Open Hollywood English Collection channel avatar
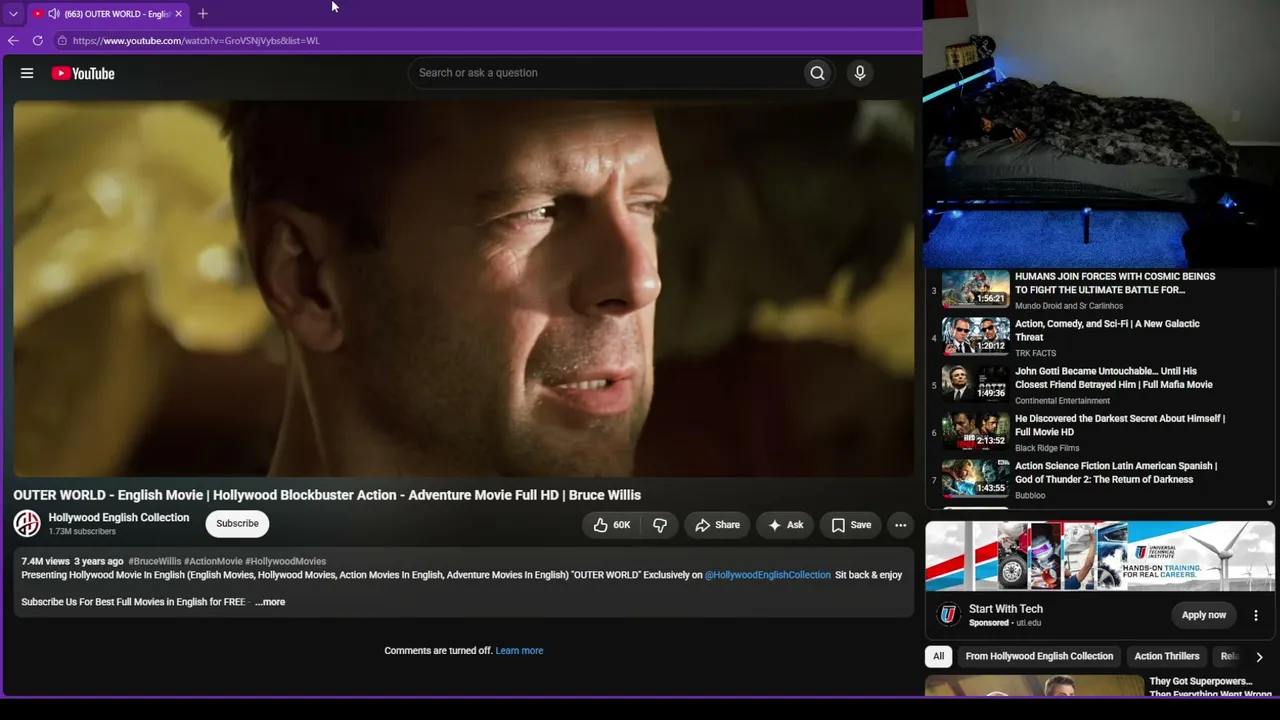Viewport: 1280px width, 720px height. tap(27, 523)
